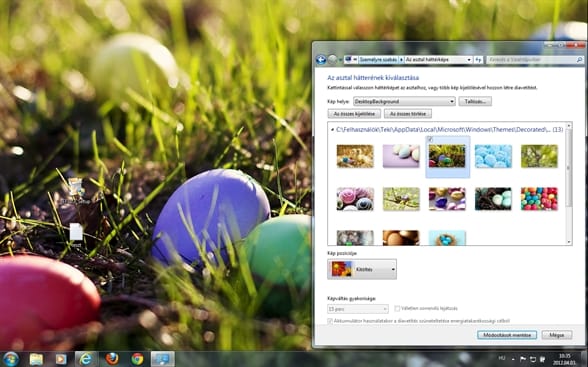Select the green branch wallpaper in first row
This screenshot has width=588, height=367.
click(539, 156)
